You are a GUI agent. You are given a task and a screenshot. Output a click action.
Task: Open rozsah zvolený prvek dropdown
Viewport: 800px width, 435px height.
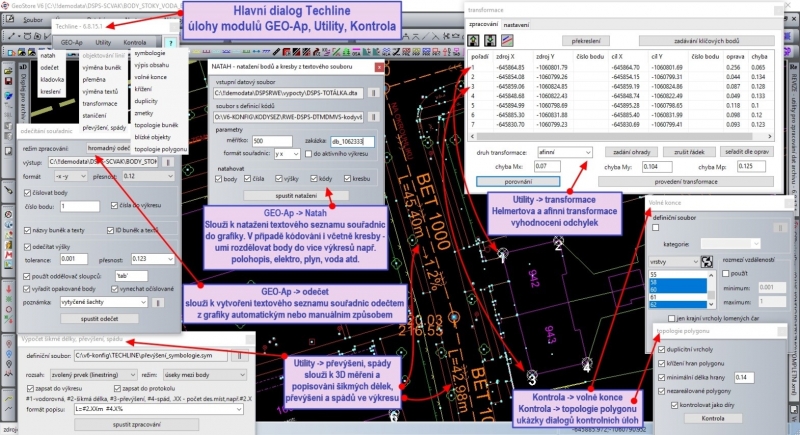coord(93,375)
